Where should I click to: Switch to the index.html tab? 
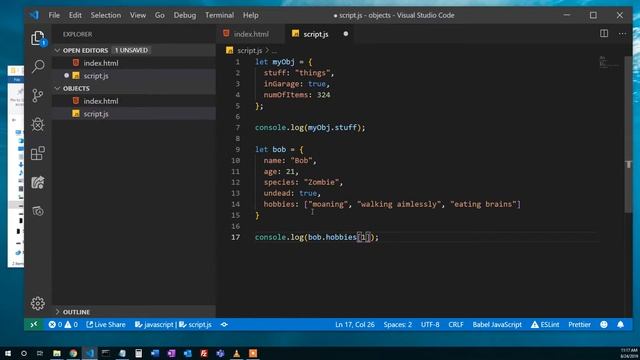pos(250,34)
